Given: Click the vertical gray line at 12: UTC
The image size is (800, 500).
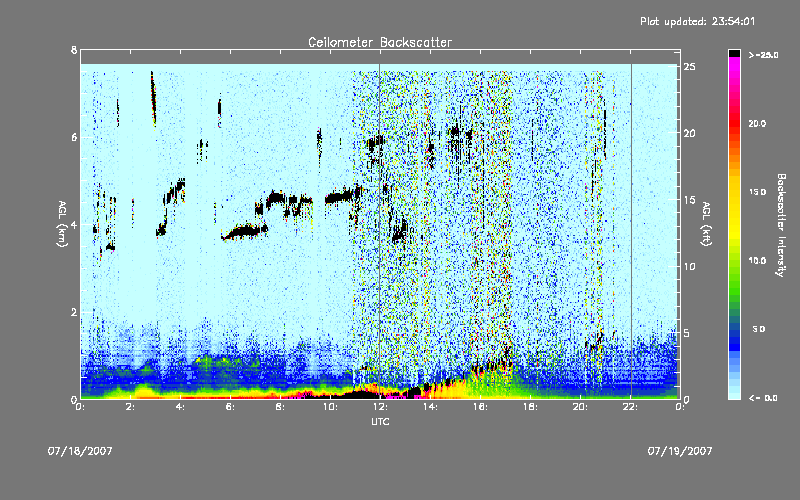Looking at the screenshot, I should (x=380, y=231).
